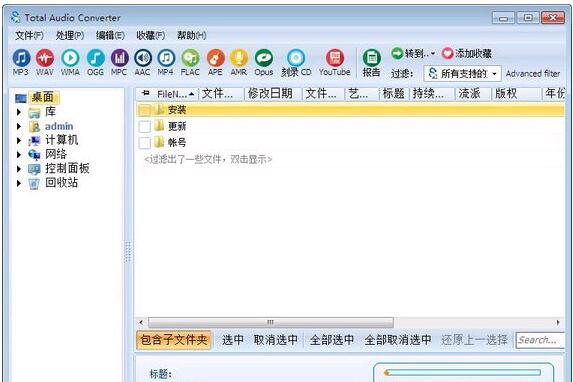
Task: Open the 处理(P) menu
Action: pos(70,35)
